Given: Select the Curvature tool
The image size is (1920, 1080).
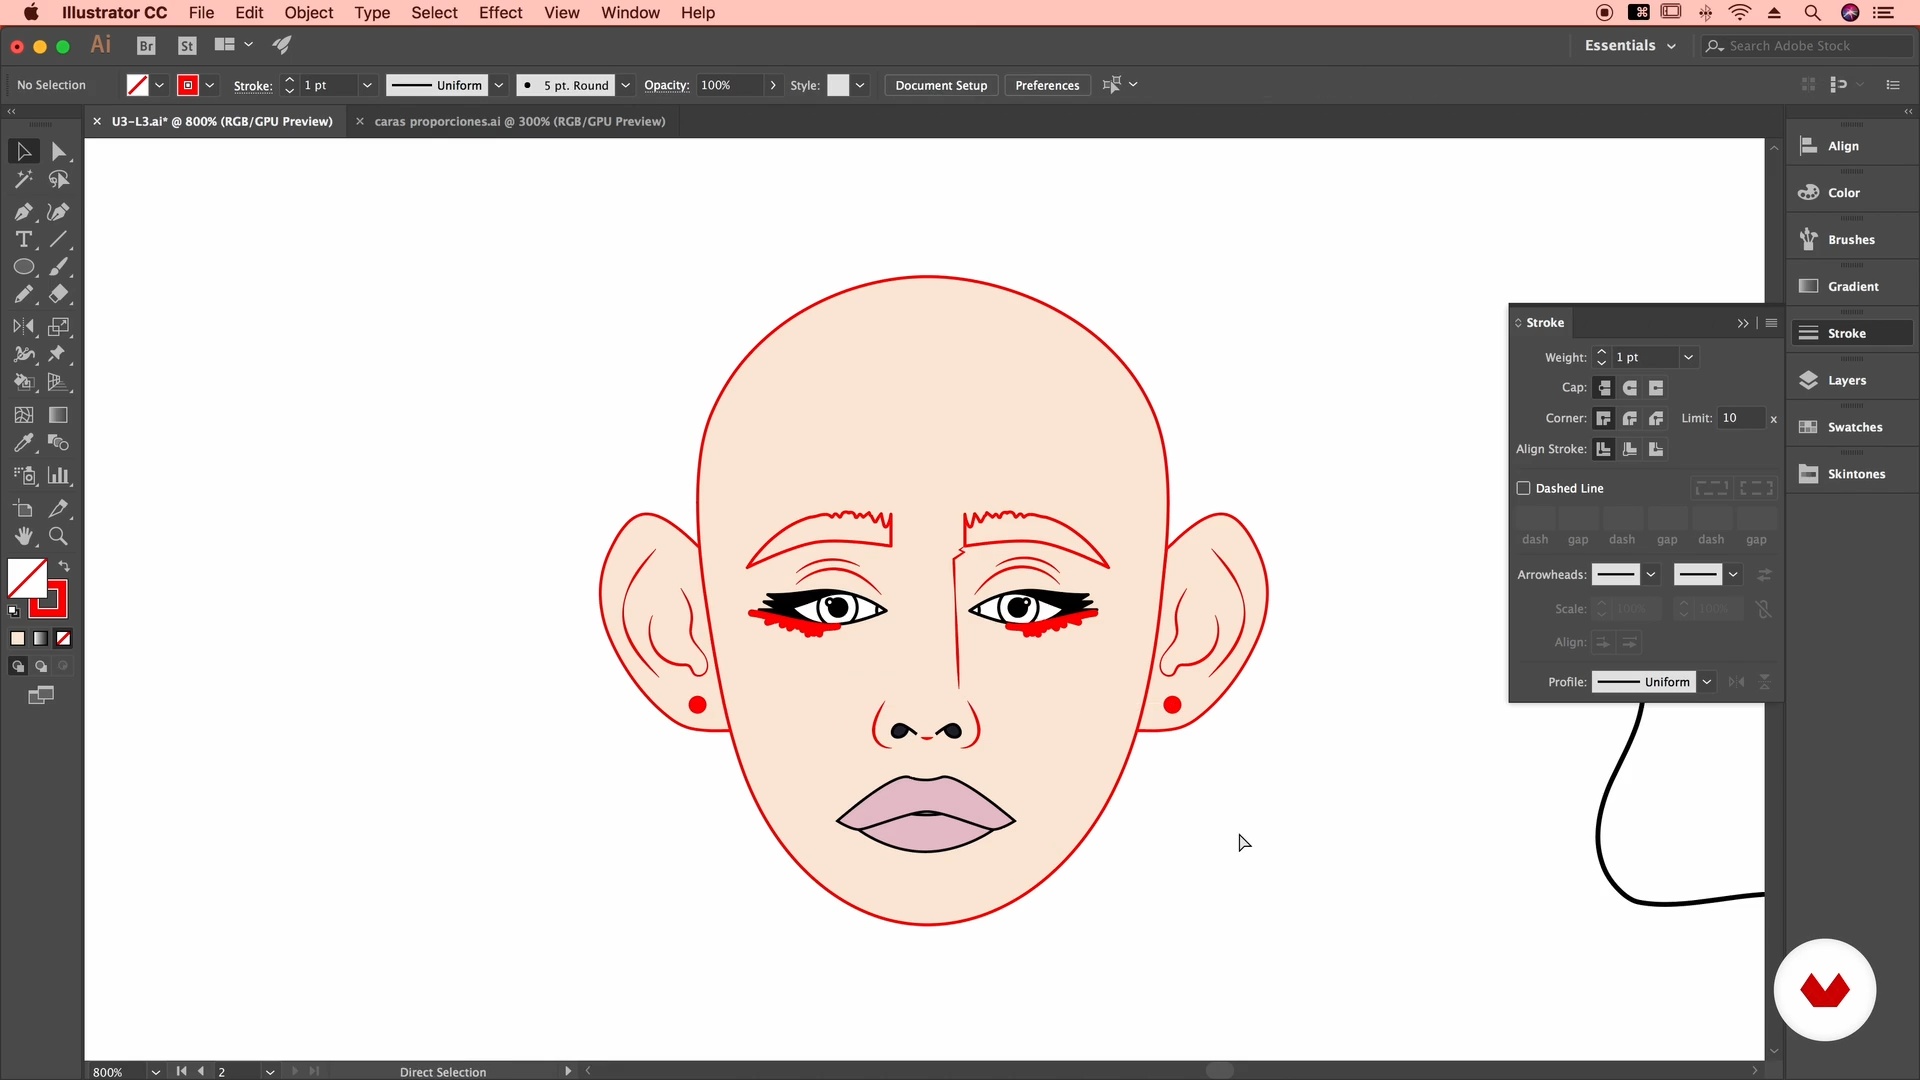Looking at the screenshot, I should (59, 212).
